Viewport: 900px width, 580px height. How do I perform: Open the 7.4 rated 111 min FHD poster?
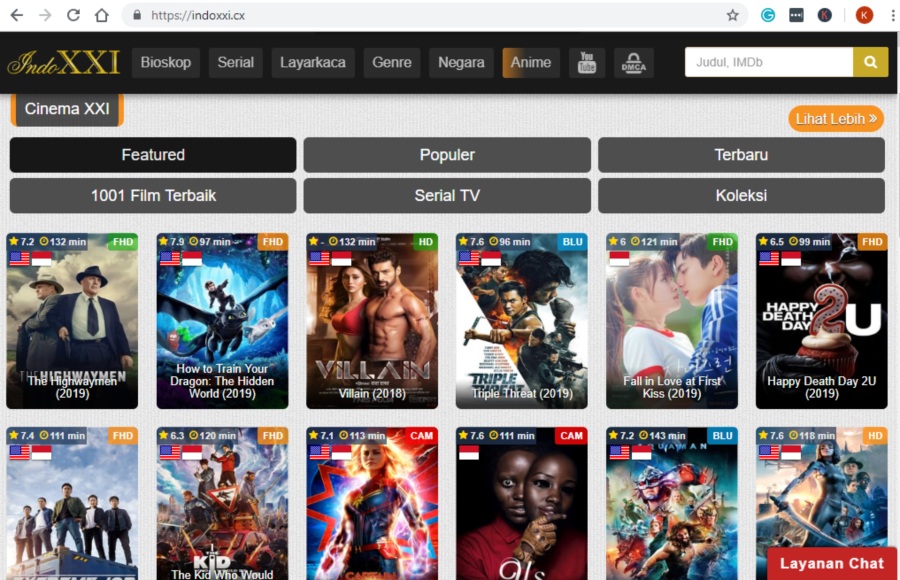pyautogui.click(x=72, y=504)
